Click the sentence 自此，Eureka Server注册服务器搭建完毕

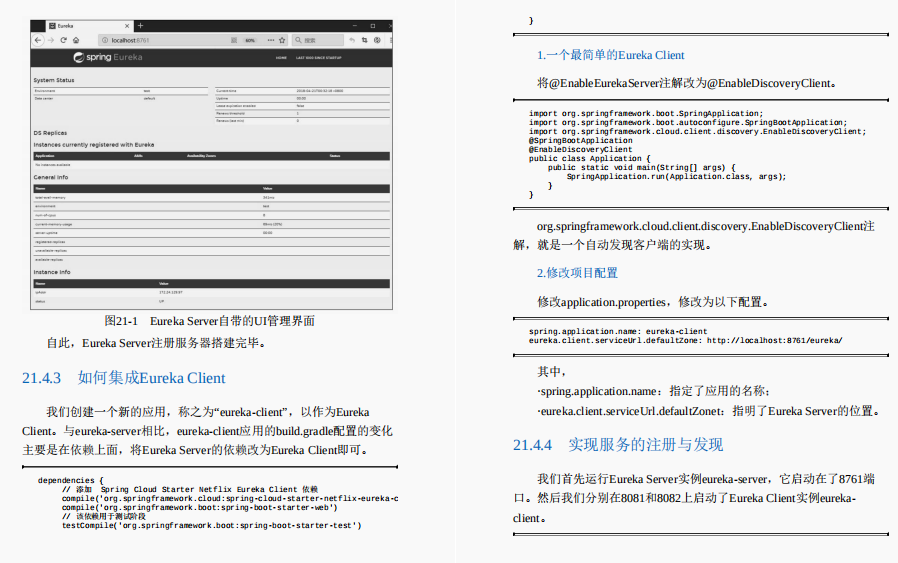156,343
